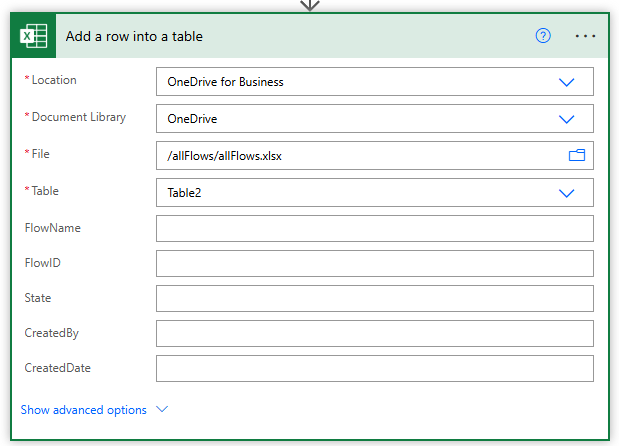Expand the Location dropdown

(567, 82)
